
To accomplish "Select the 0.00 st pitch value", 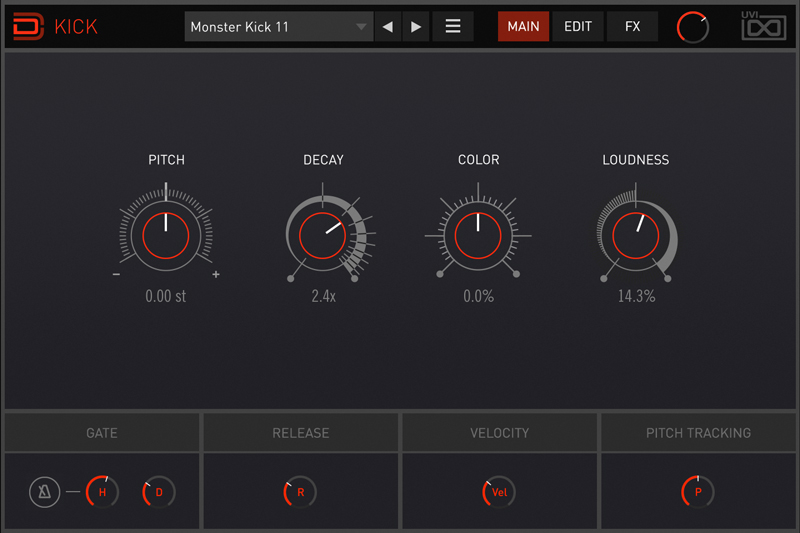I will 166,296.
